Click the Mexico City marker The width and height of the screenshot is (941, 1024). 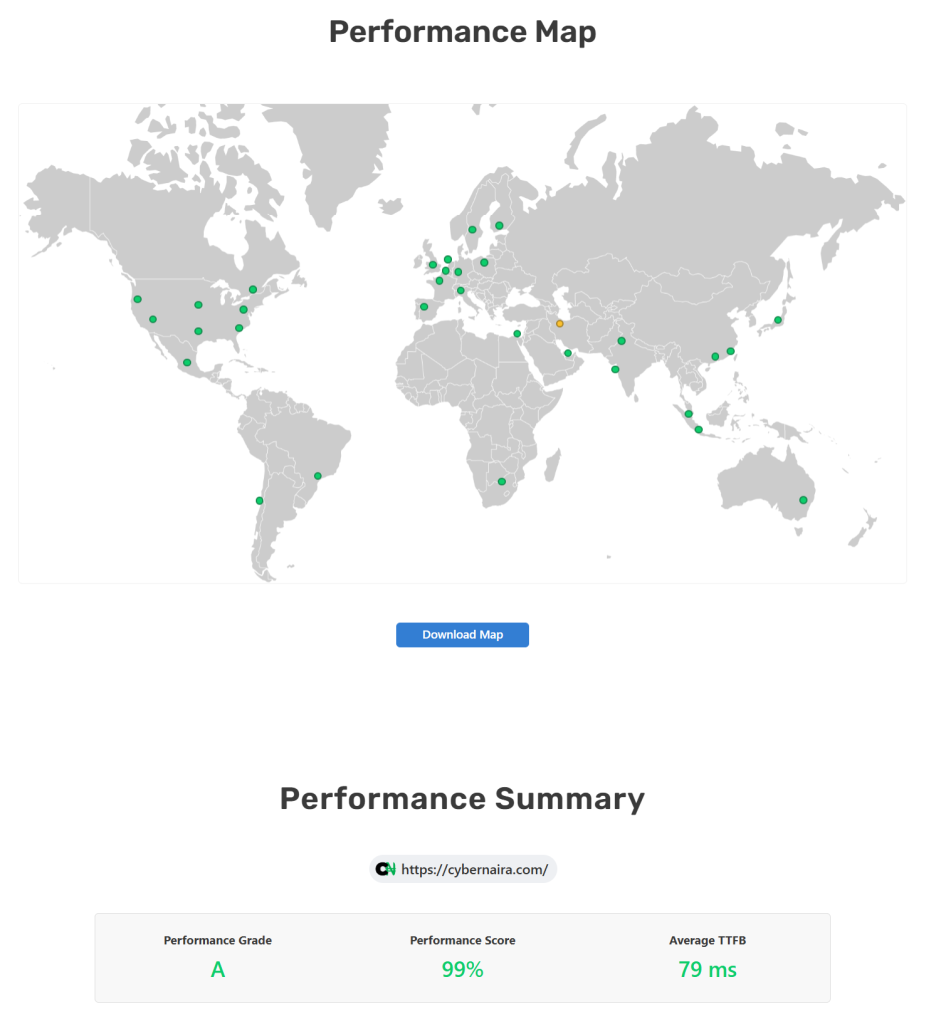pos(187,363)
